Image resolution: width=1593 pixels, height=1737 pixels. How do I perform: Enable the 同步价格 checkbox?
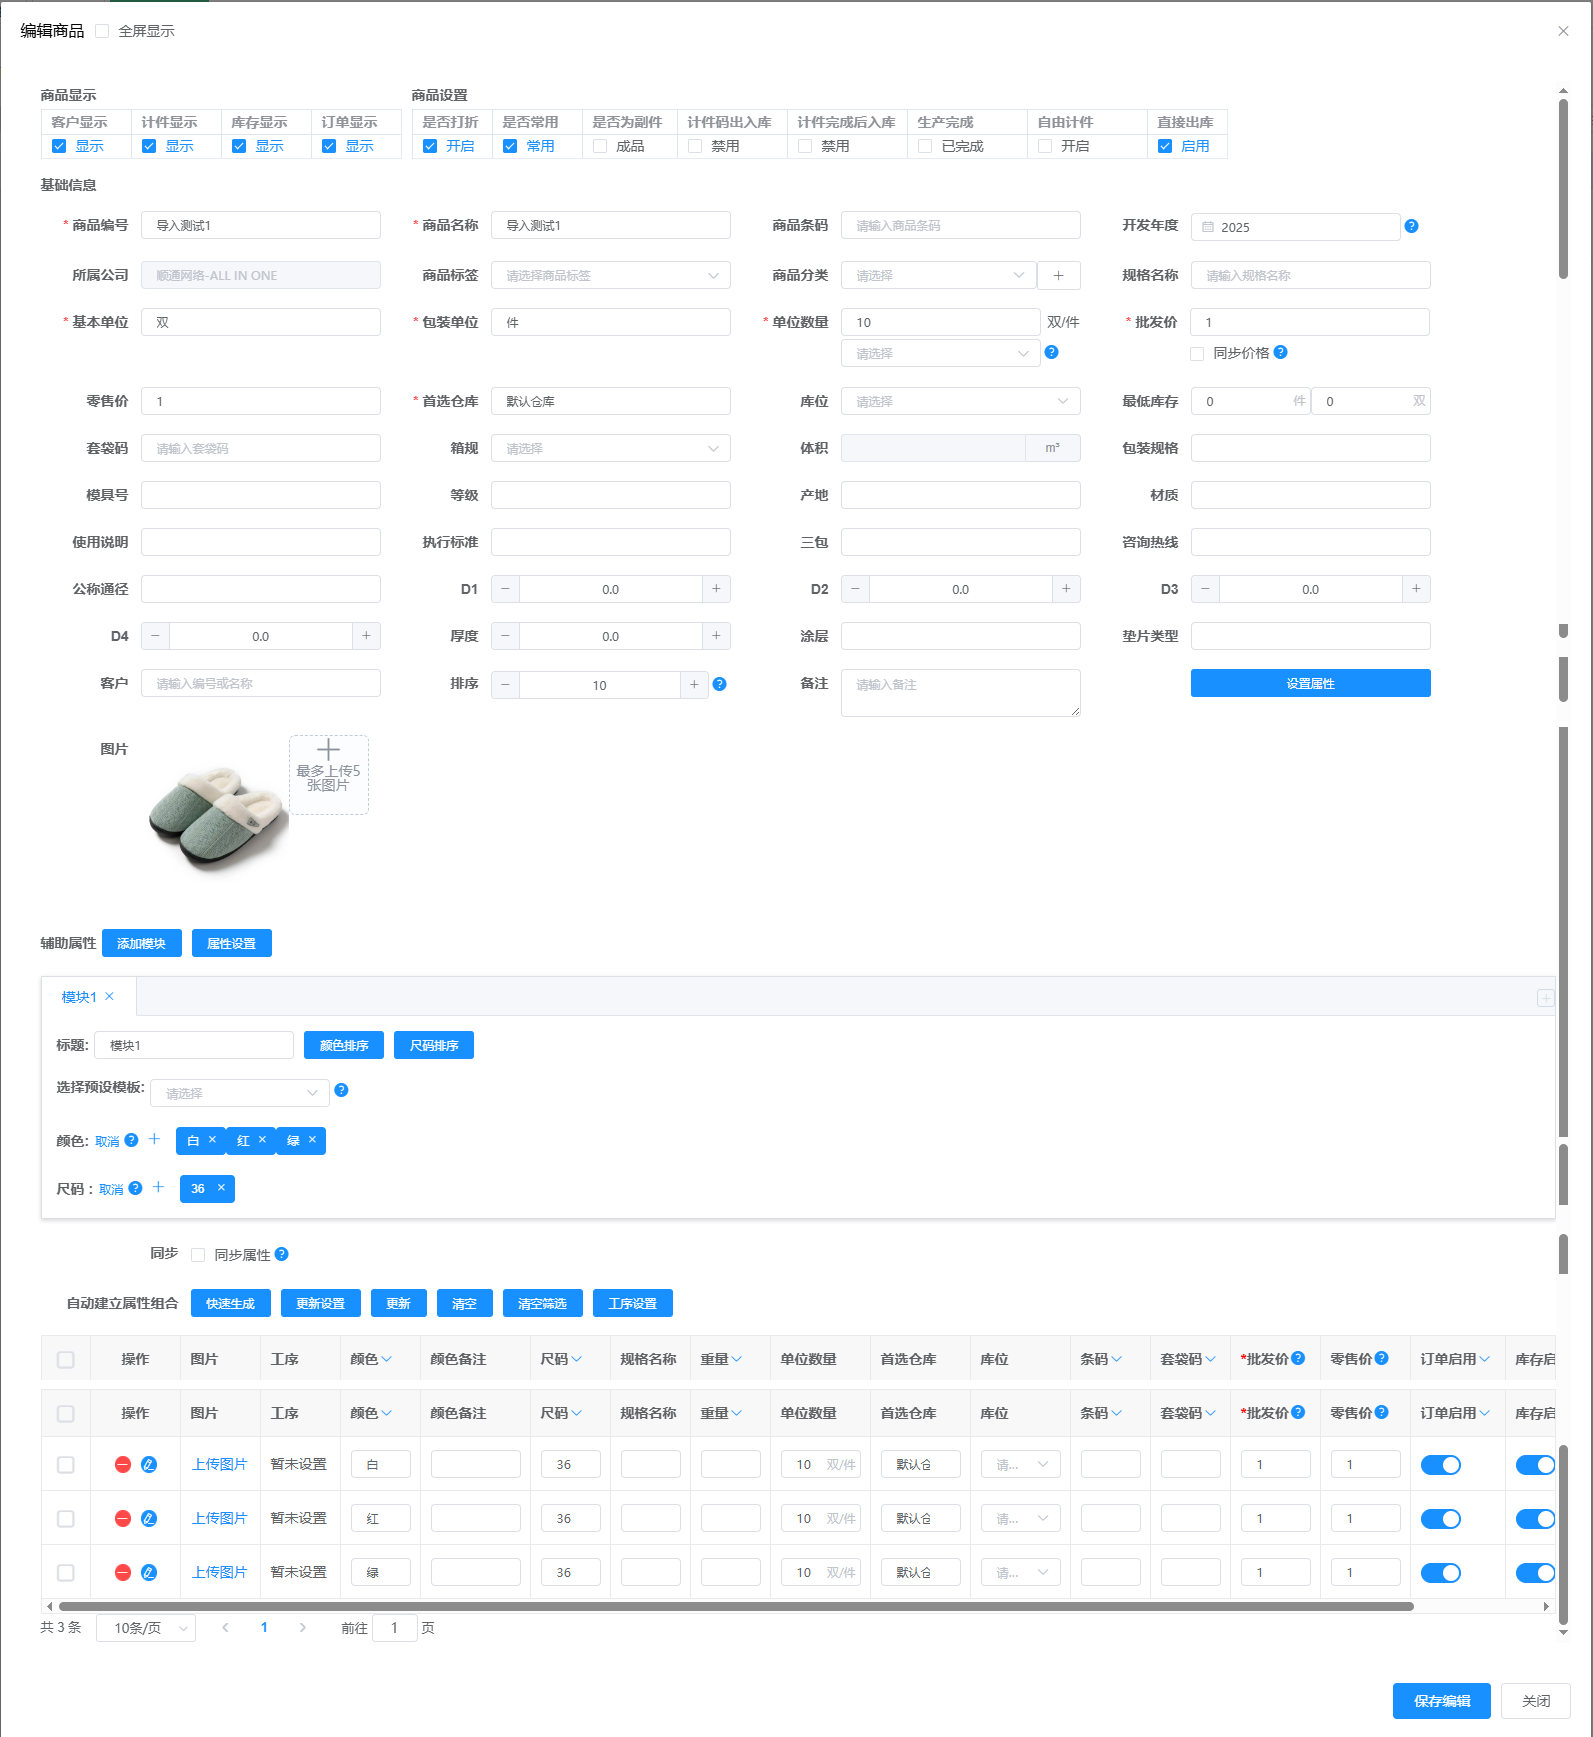pyautogui.click(x=1197, y=353)
